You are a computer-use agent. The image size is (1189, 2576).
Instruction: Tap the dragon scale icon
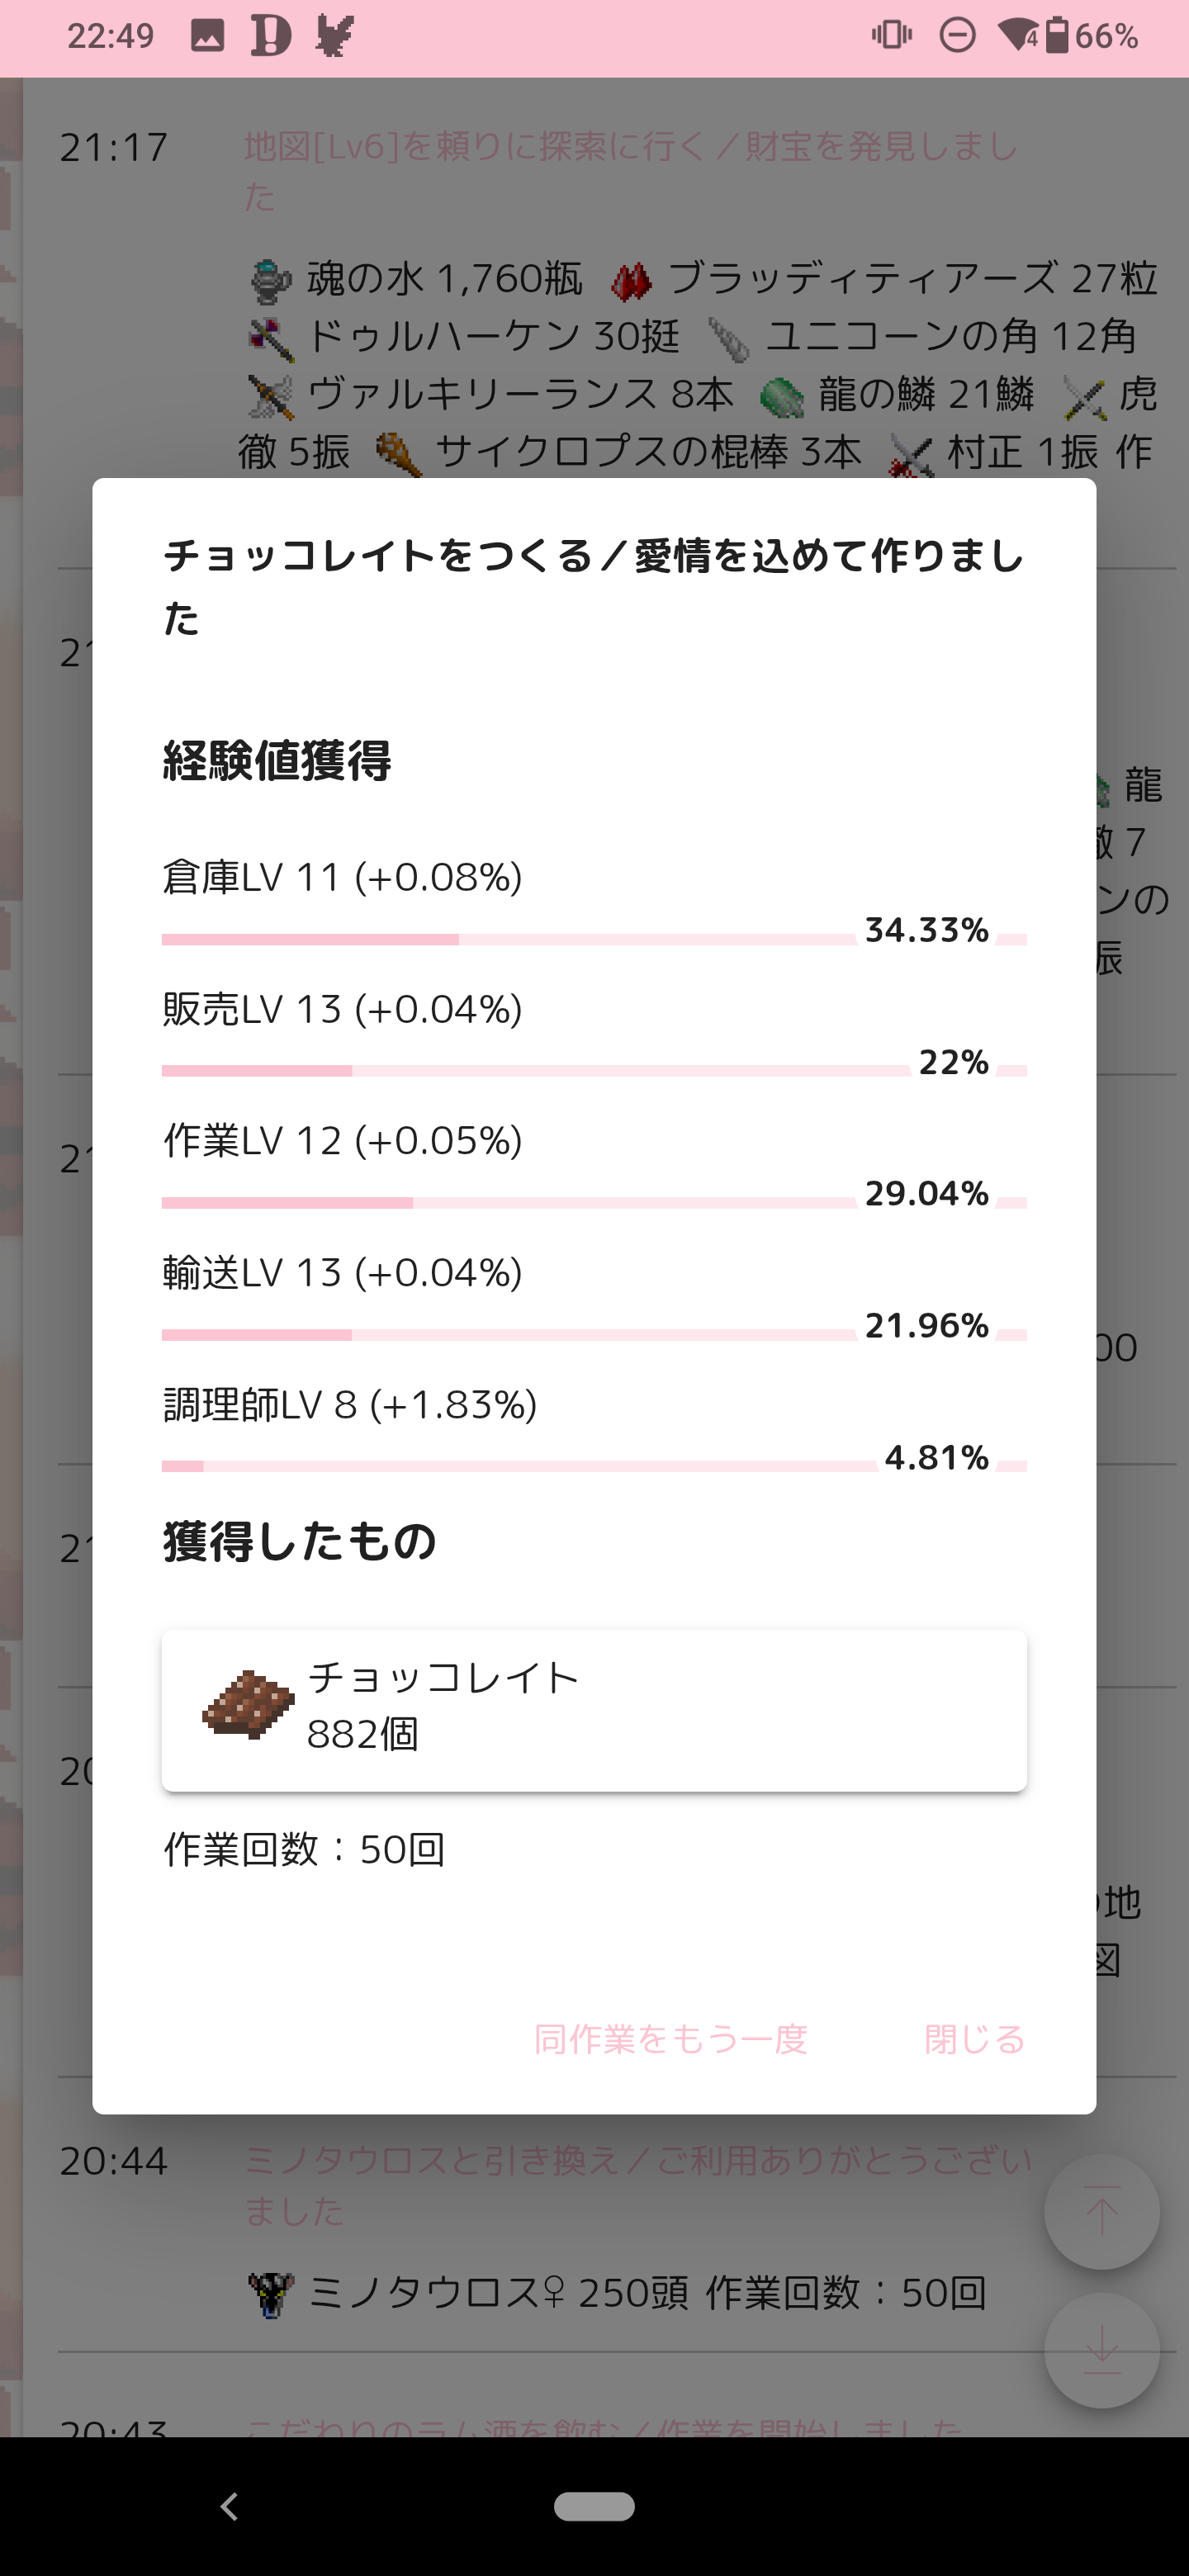pyautogui.click(x=782, y=397)
